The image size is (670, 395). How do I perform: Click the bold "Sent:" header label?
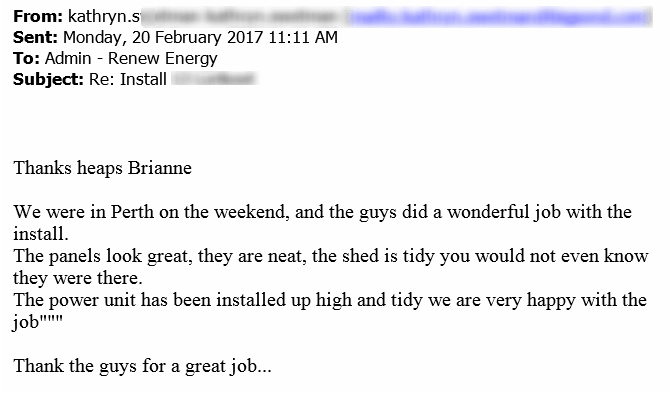coord(35,37)
